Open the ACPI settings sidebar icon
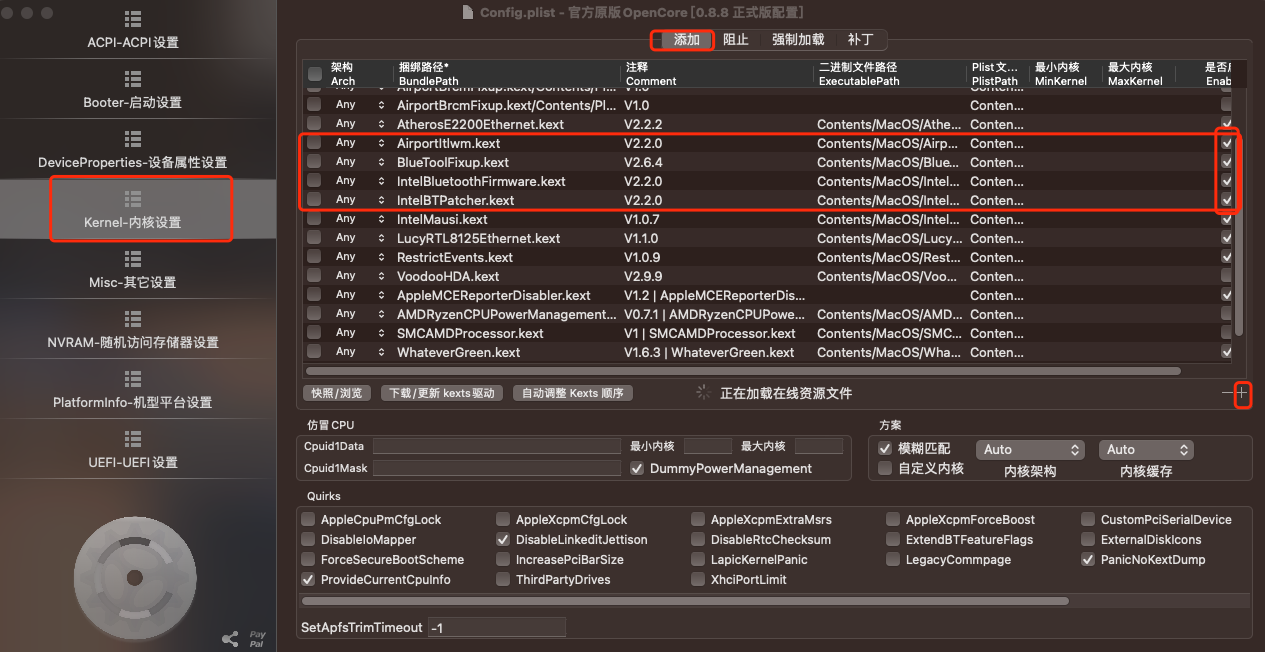1265x652 pixels. (x=132, y=20)
